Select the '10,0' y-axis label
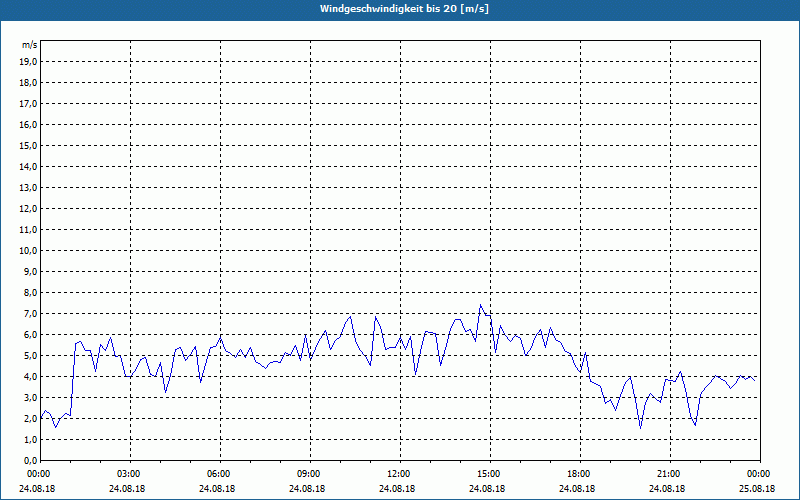Screen dimensions: 800x500 click(28, 251)
